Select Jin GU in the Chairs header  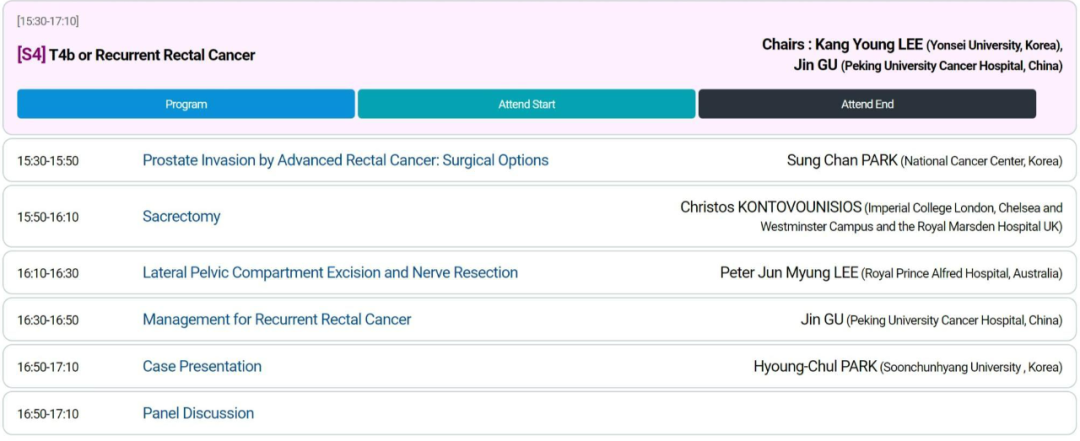pyautogui.click(x=815, y=66)
